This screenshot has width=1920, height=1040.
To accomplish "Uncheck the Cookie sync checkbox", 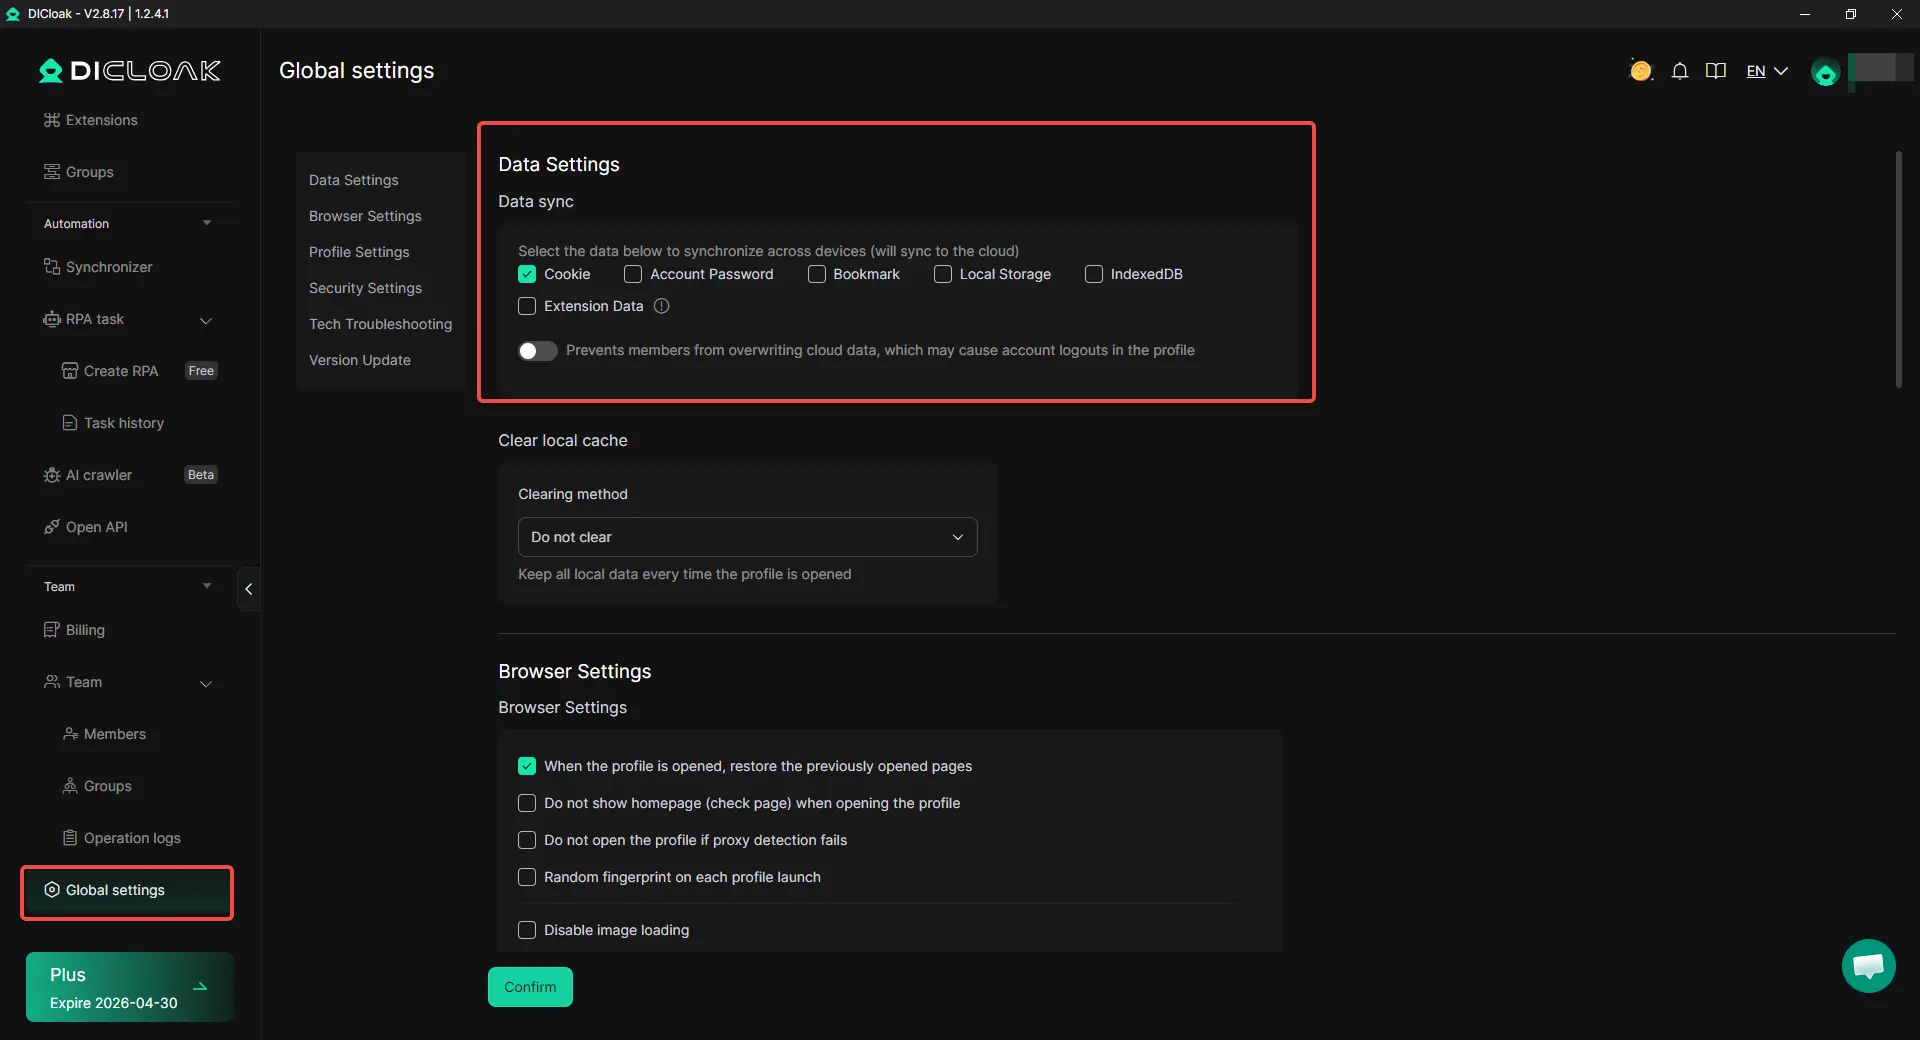I will pos(527,274).
